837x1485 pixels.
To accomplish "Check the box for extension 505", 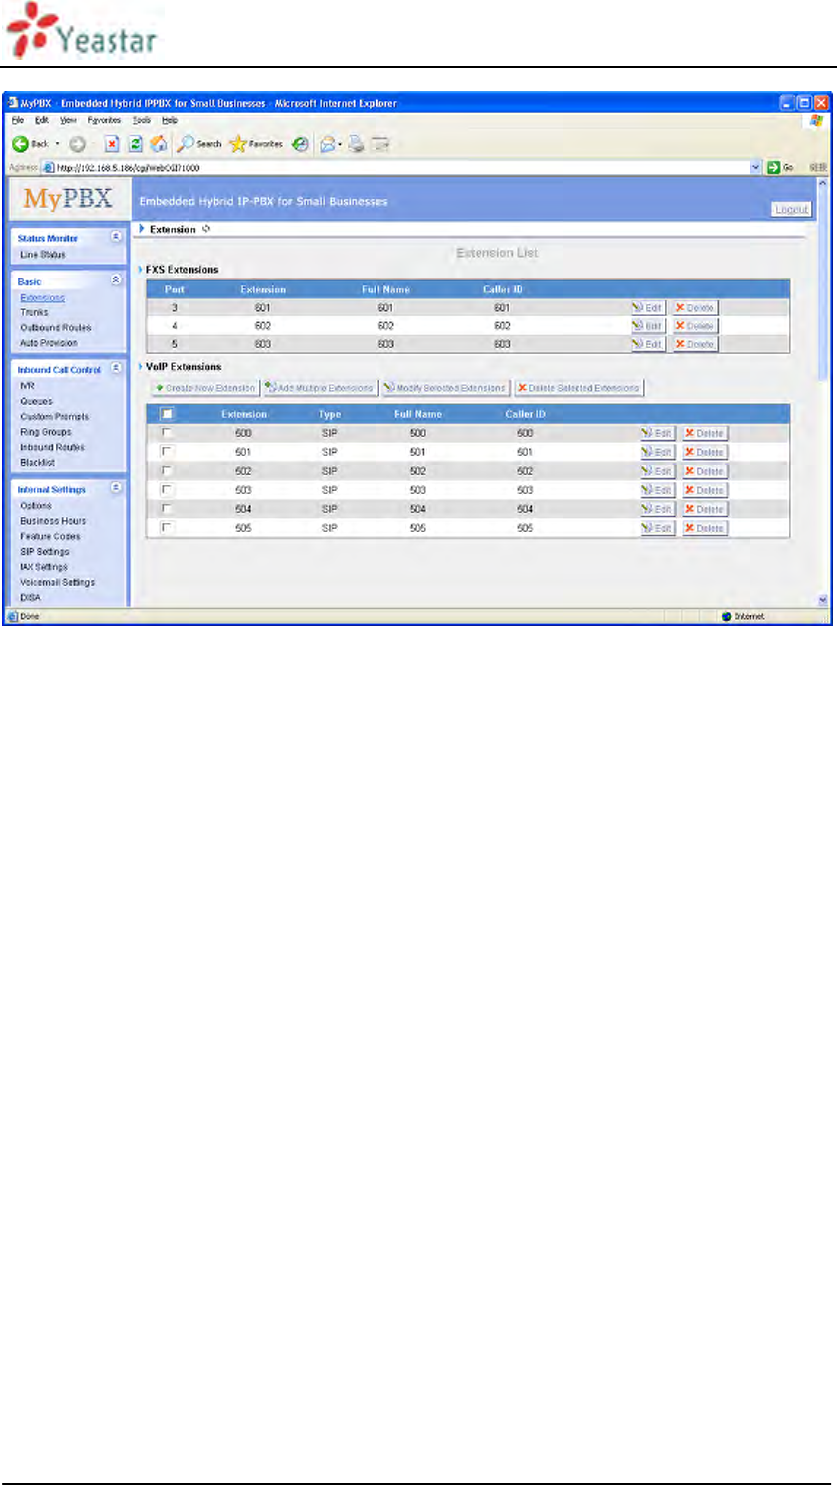I will [168, 528].
